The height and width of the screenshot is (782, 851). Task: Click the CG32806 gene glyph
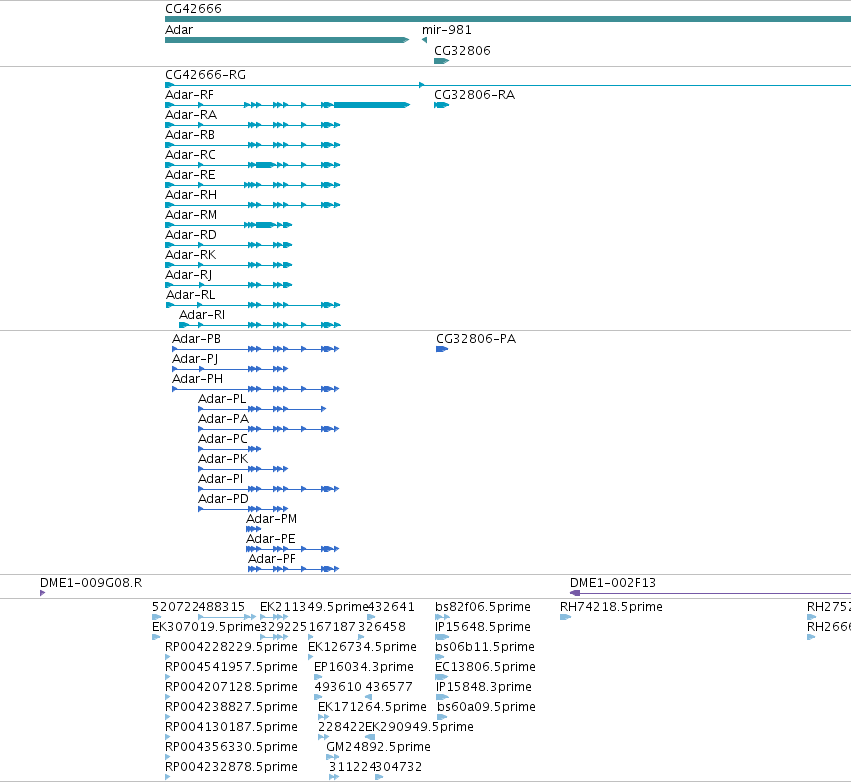click(441, 61)
